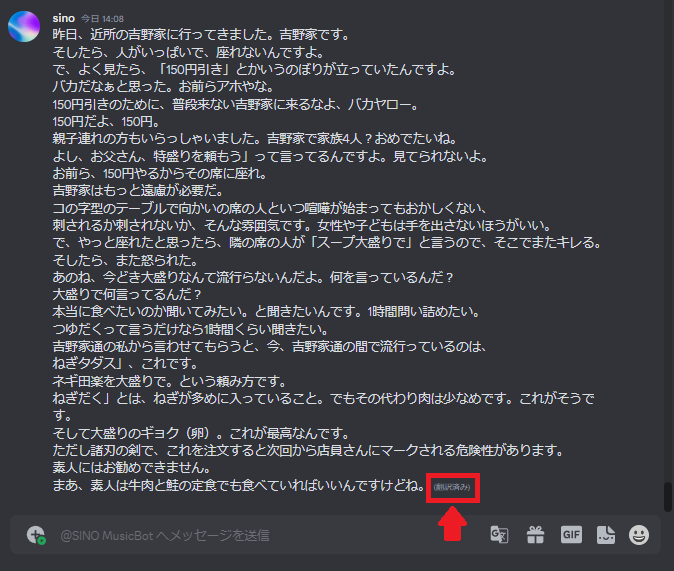The height and width of the screenshot is (571, 674).
Task: Click the line 吉野家はもっと遠慮が必要だ。
Action: [x=138, y=190]
